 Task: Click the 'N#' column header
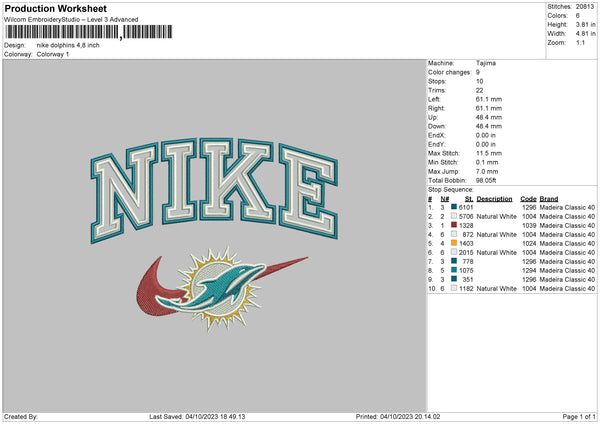click(x=444, y=199)
